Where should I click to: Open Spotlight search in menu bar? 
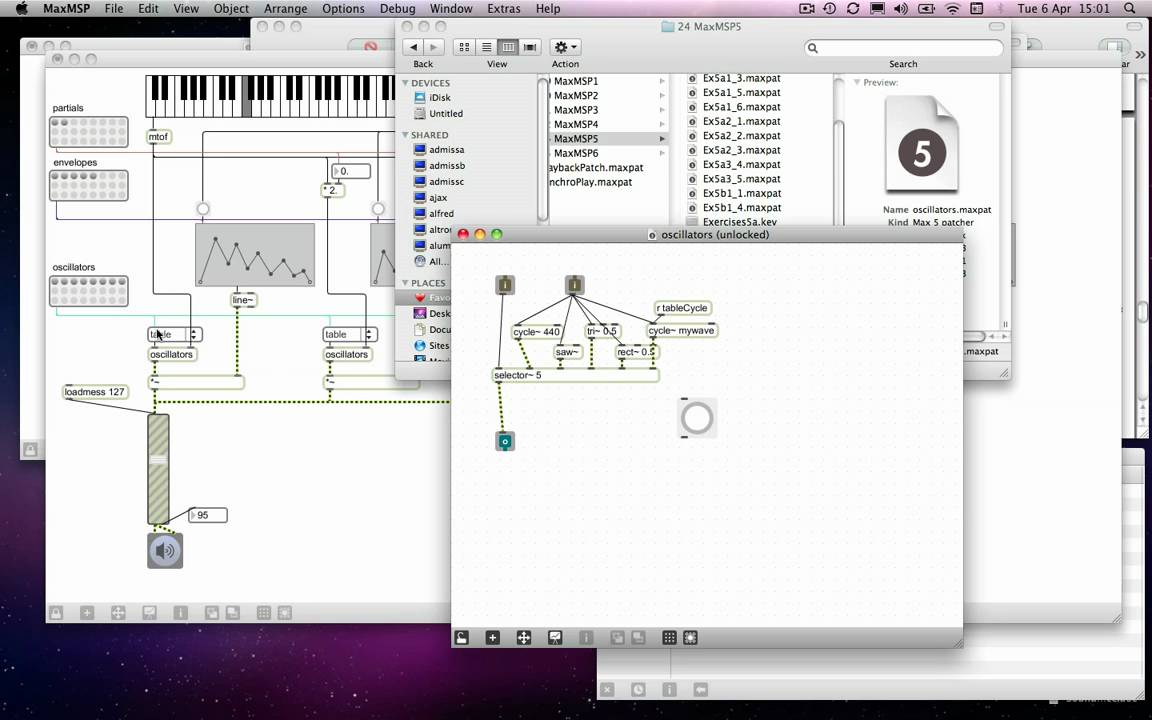click(1130, 8)
